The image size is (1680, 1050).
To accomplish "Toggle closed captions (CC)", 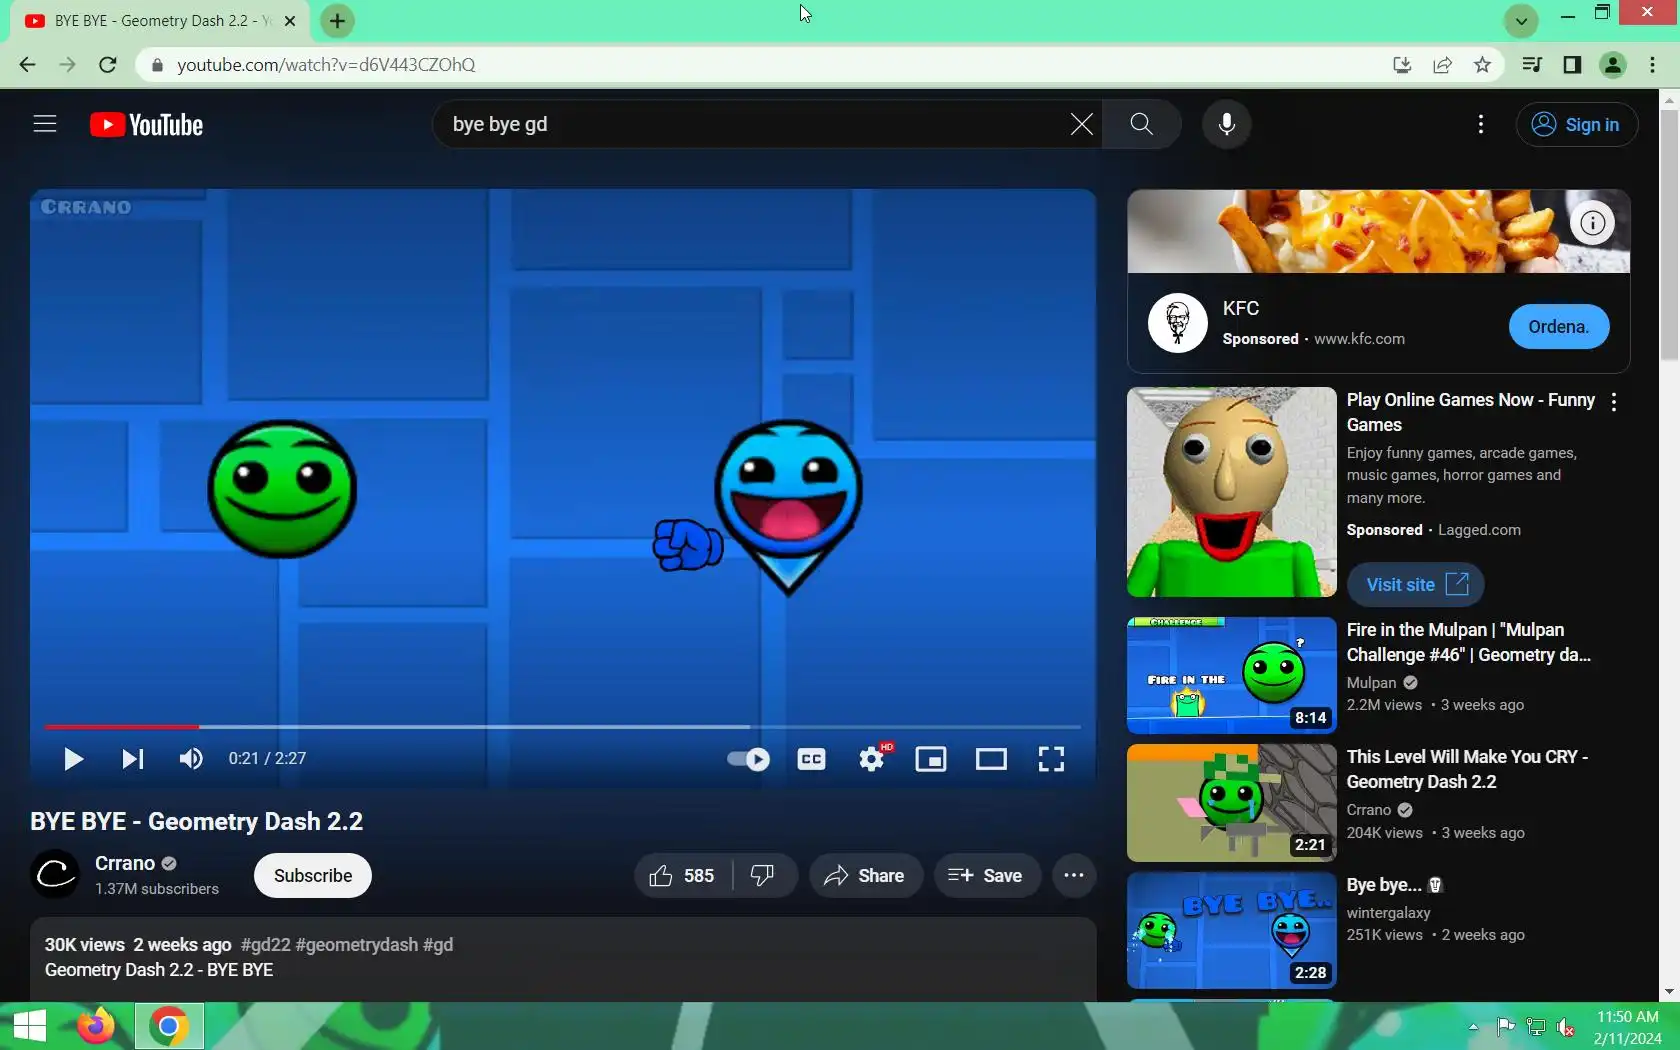I will pos(811,759).
